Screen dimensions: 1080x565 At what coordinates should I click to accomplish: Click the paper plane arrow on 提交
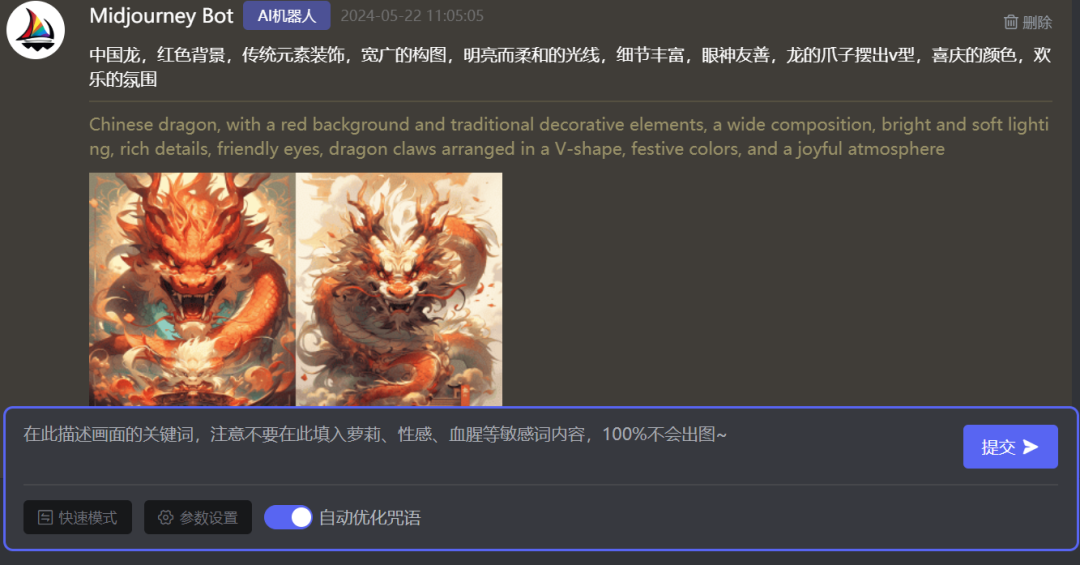1030,447
